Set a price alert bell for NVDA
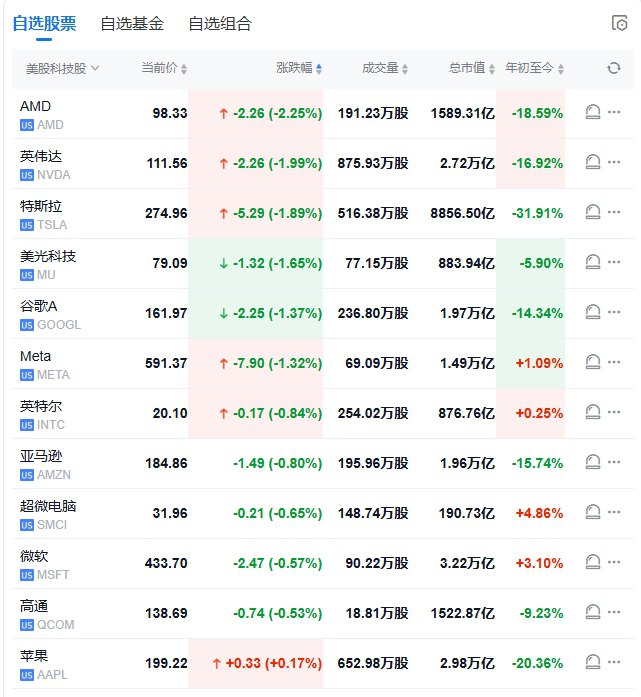This screenshot has height=697, width=641. [x=593, y=162]
